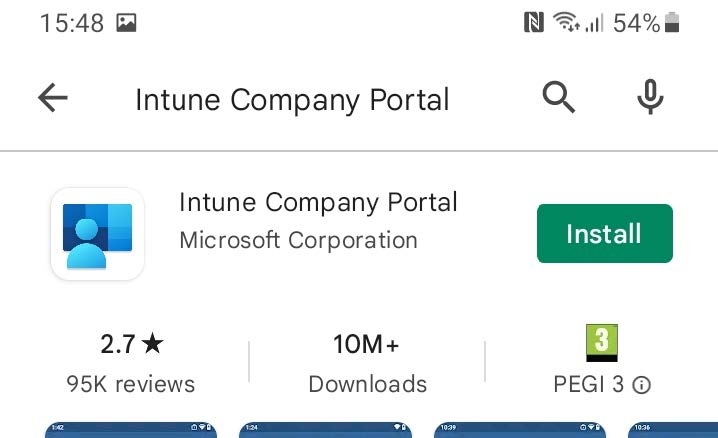Open Microsoft Corporation developer page

click(299, 240)
